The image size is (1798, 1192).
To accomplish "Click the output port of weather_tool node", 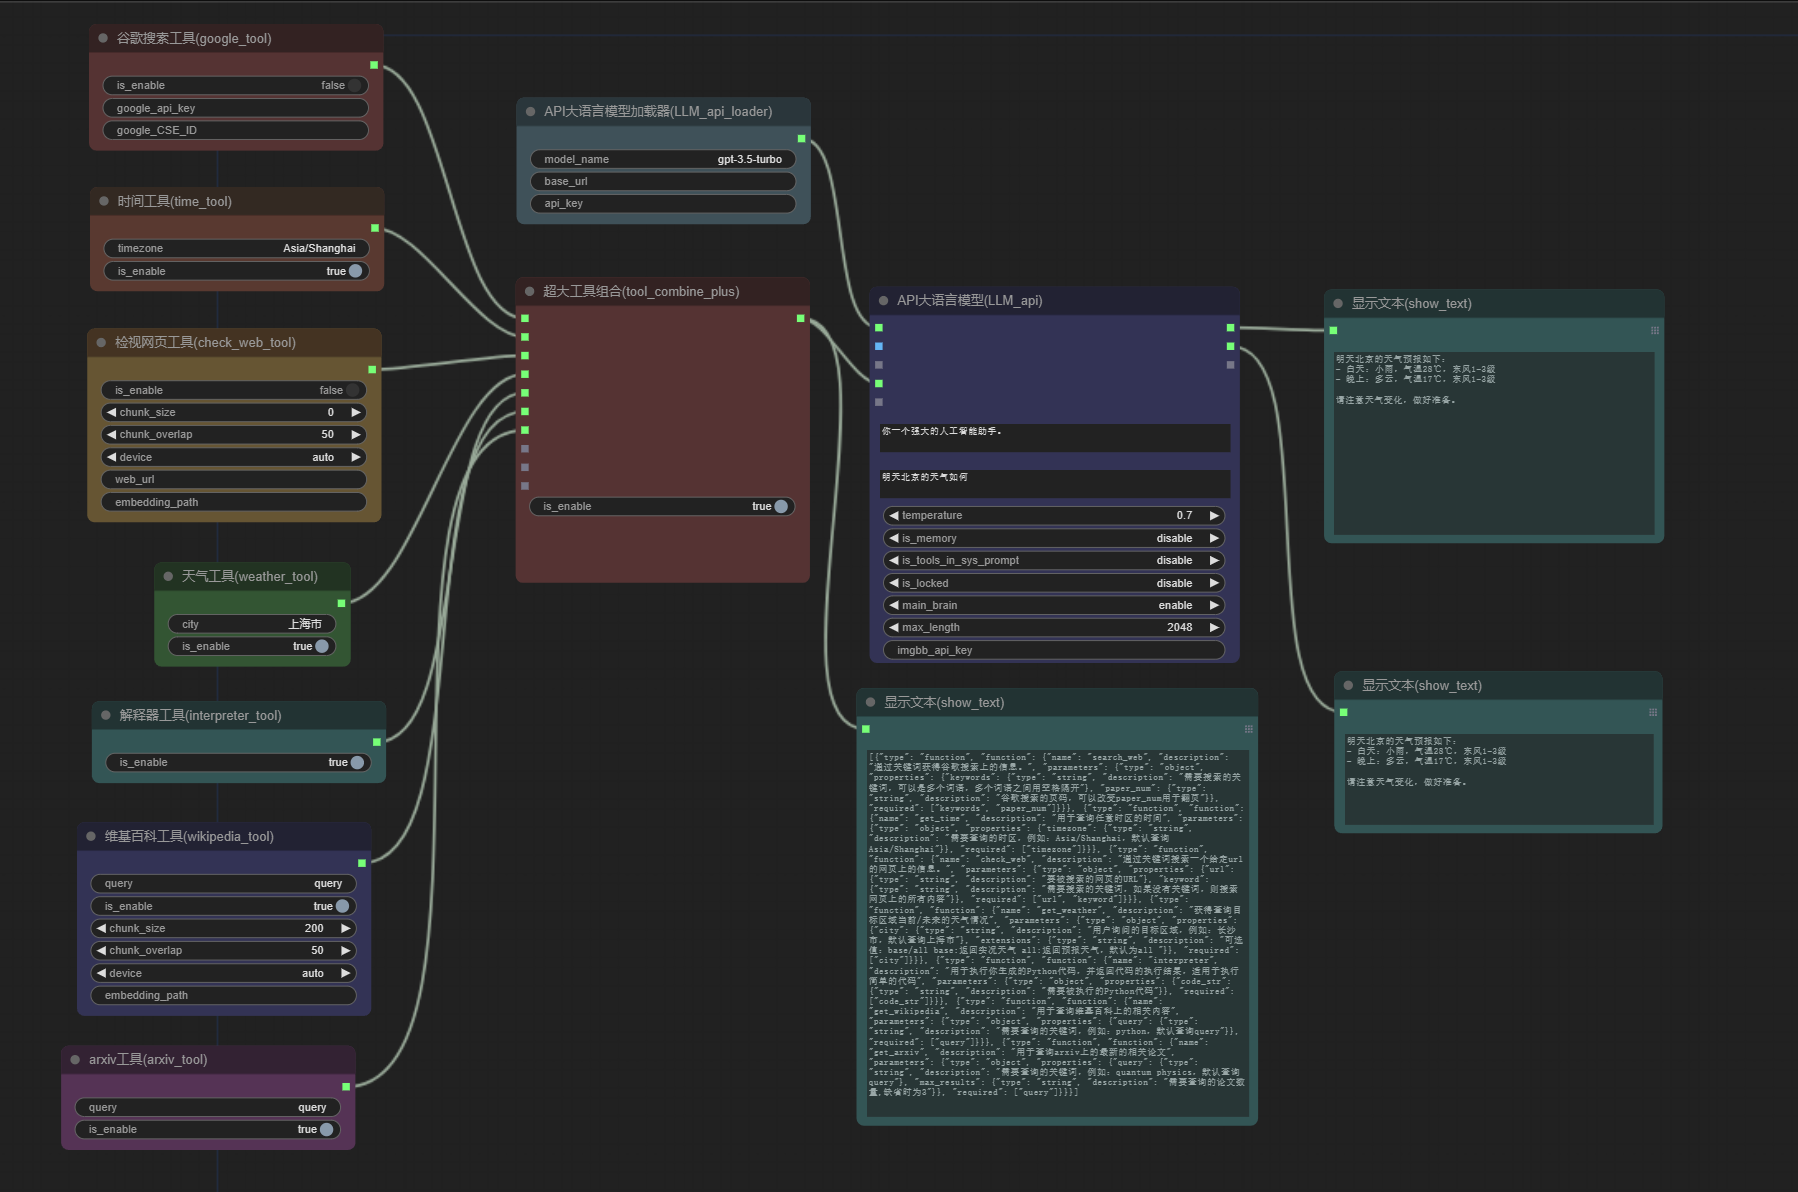I will pos(341,603).
